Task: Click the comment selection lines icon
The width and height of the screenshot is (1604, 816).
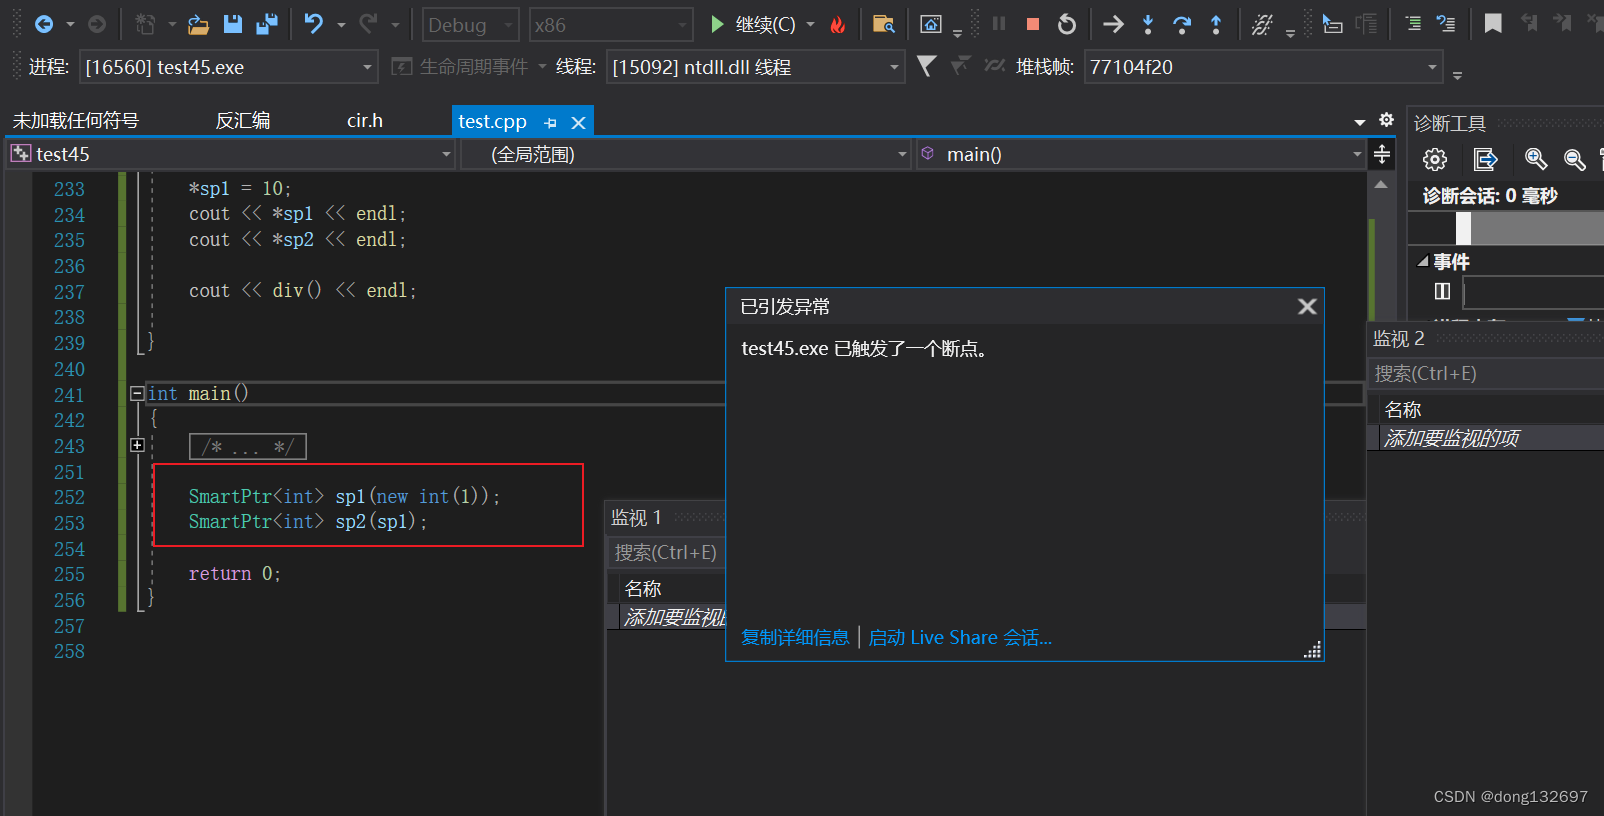Action: click(1413, 23)
